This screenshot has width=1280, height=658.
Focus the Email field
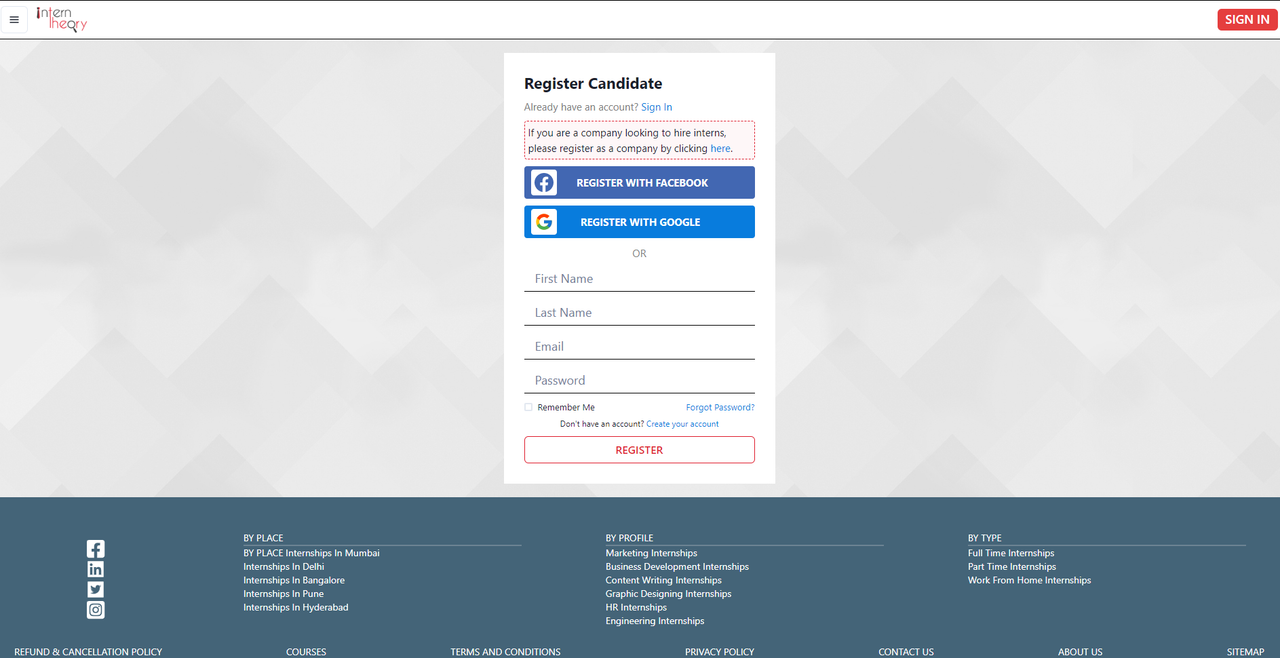639,347
